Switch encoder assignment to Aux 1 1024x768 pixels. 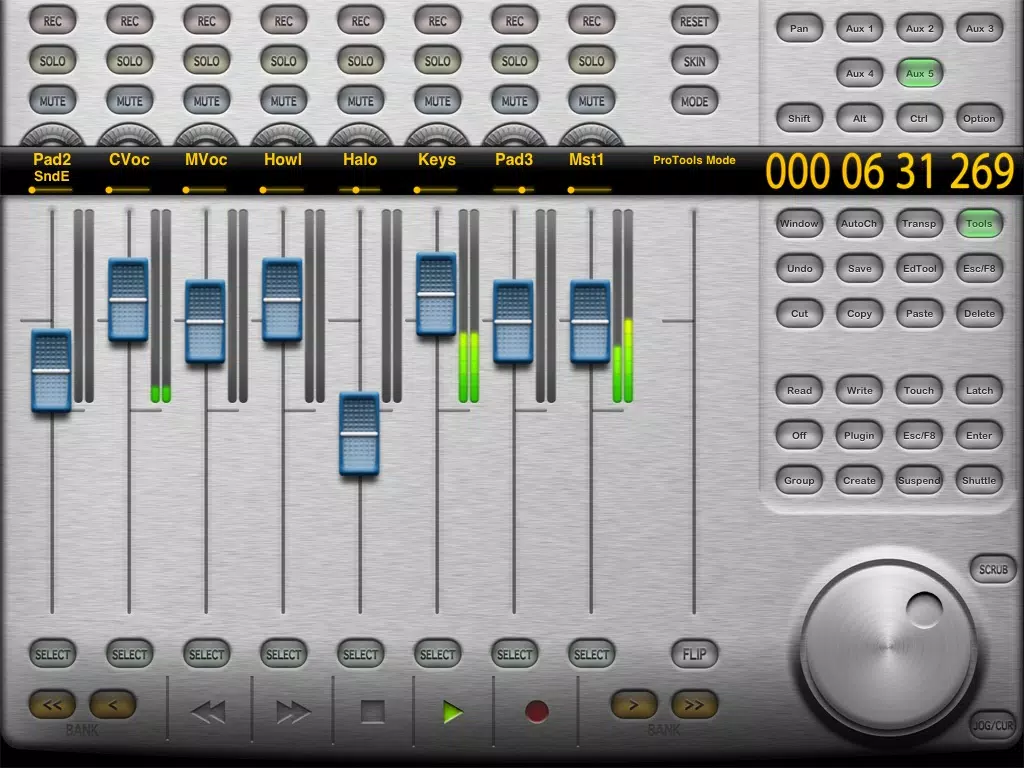tap(859, 28)
